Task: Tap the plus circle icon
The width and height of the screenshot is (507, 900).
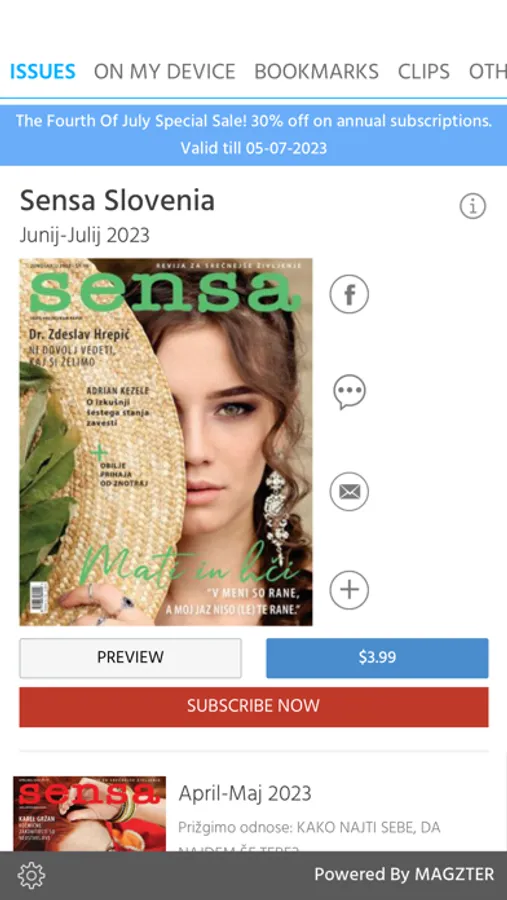Action: point(349,590)
